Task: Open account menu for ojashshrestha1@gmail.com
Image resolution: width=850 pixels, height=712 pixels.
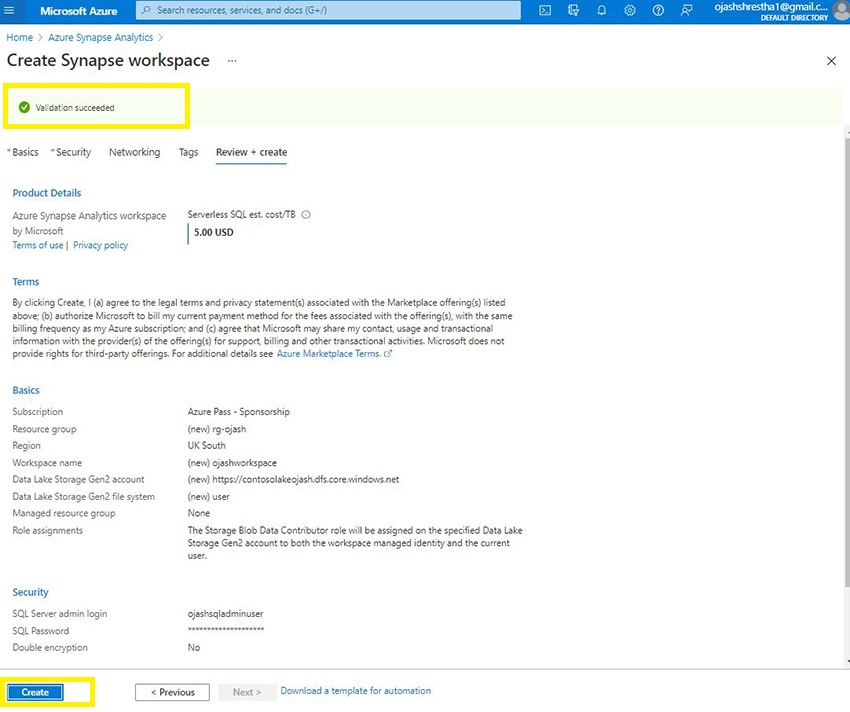Action: 780,11
